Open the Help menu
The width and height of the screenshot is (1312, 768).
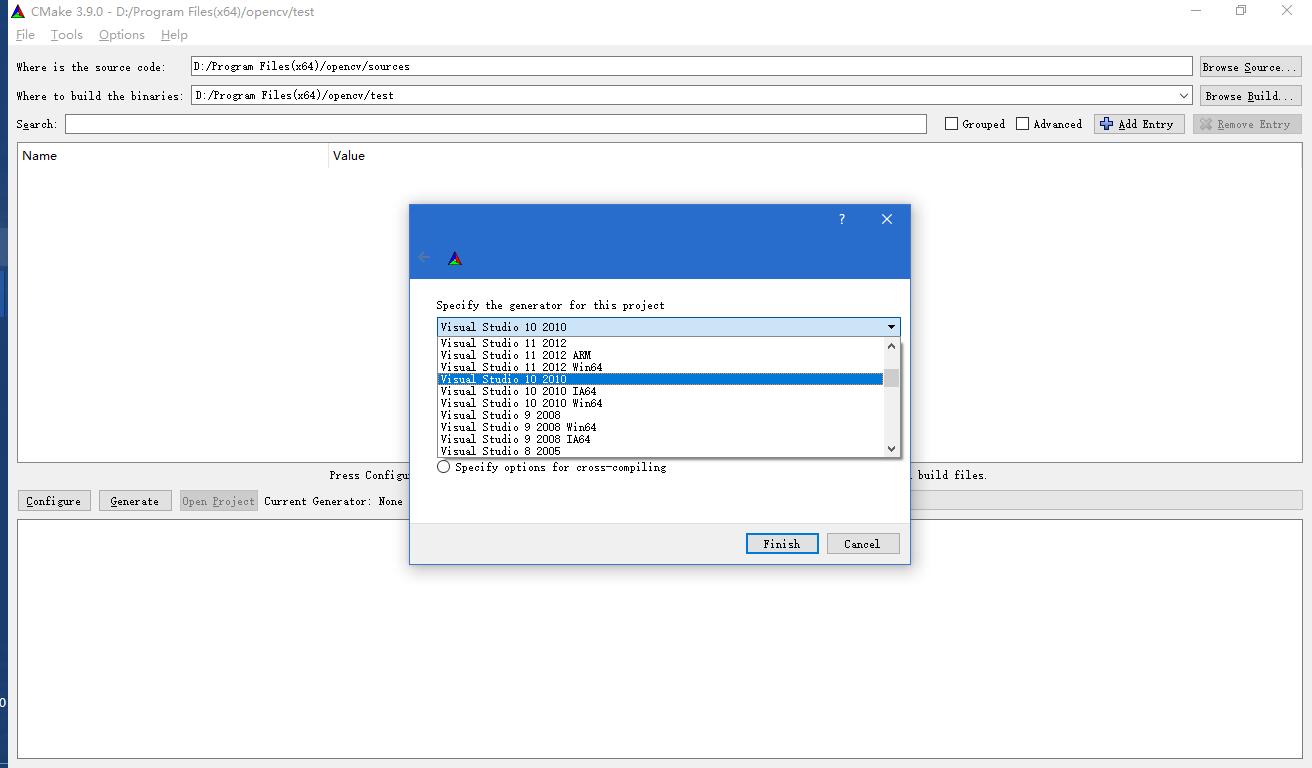point(174,34)
